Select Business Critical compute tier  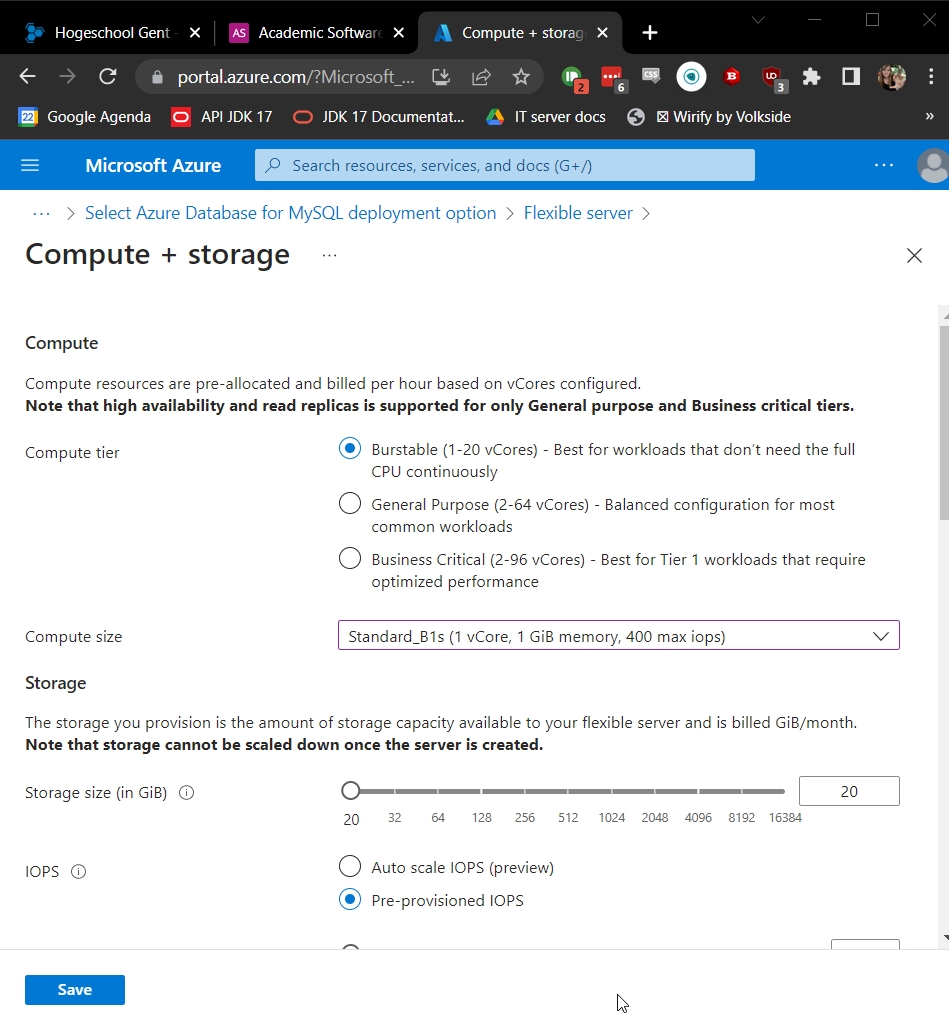[x=350, y=559]
